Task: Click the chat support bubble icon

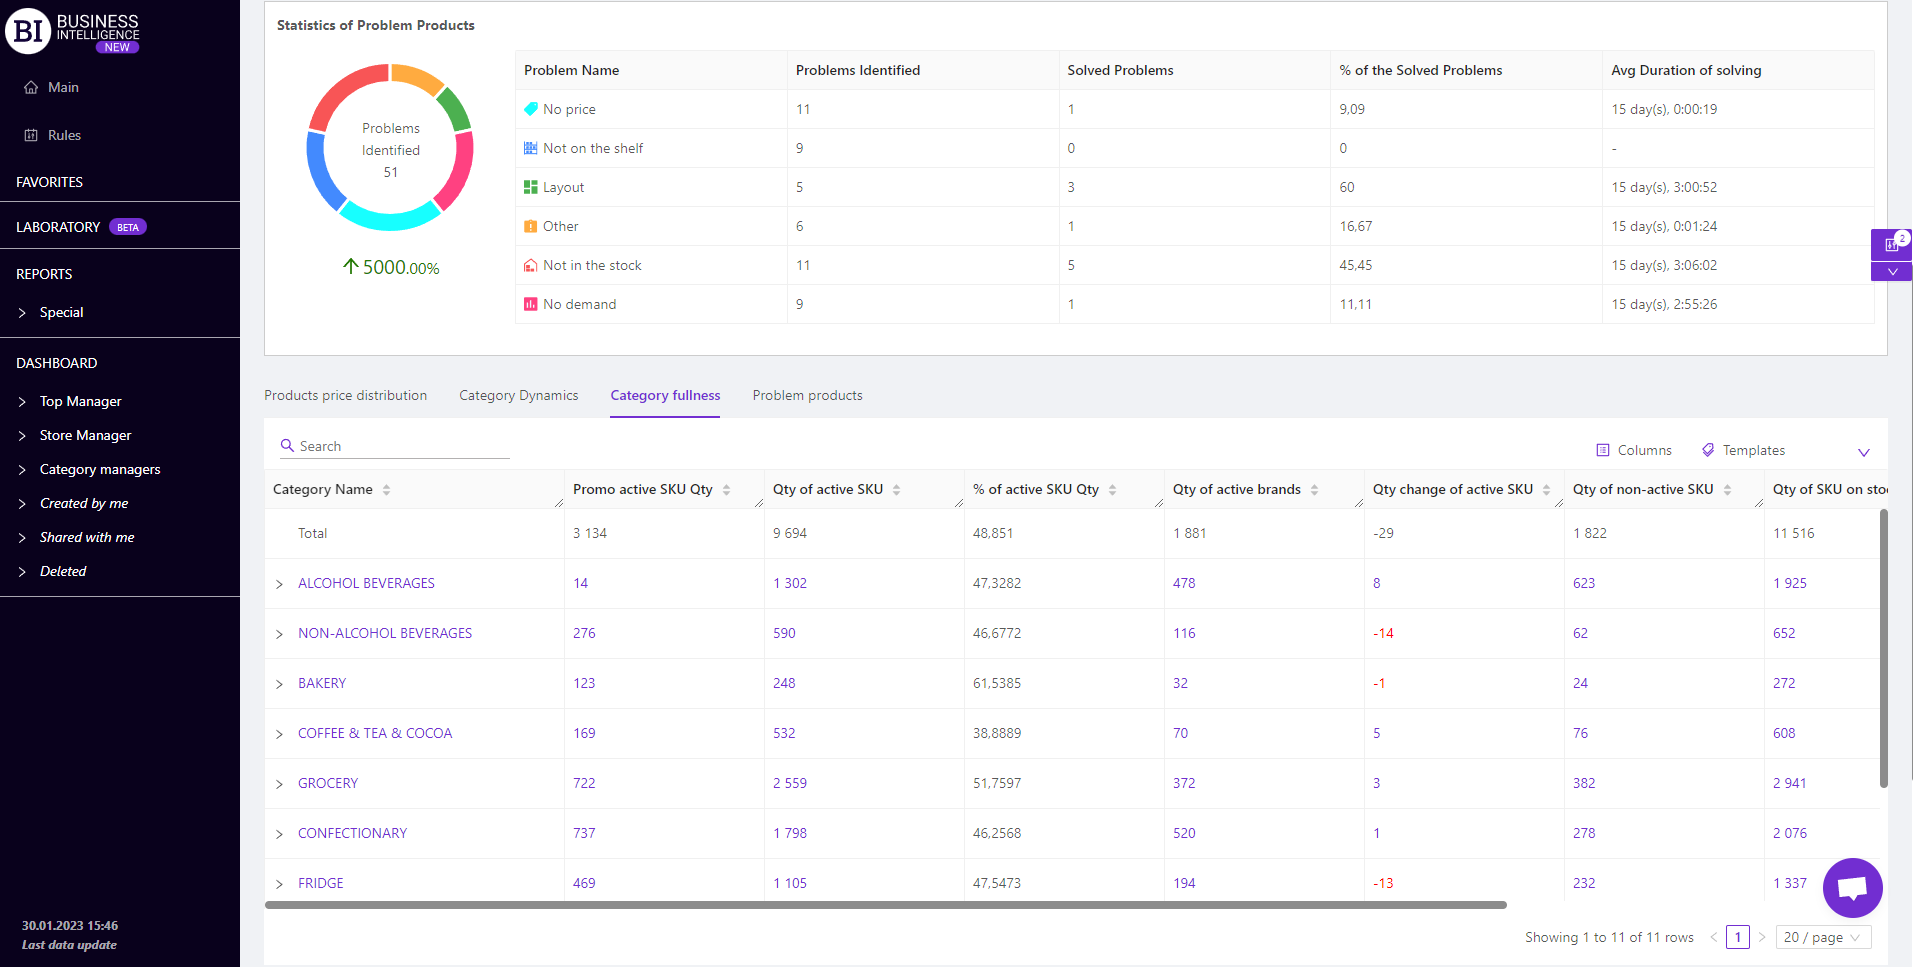Action: [1852, 887]
